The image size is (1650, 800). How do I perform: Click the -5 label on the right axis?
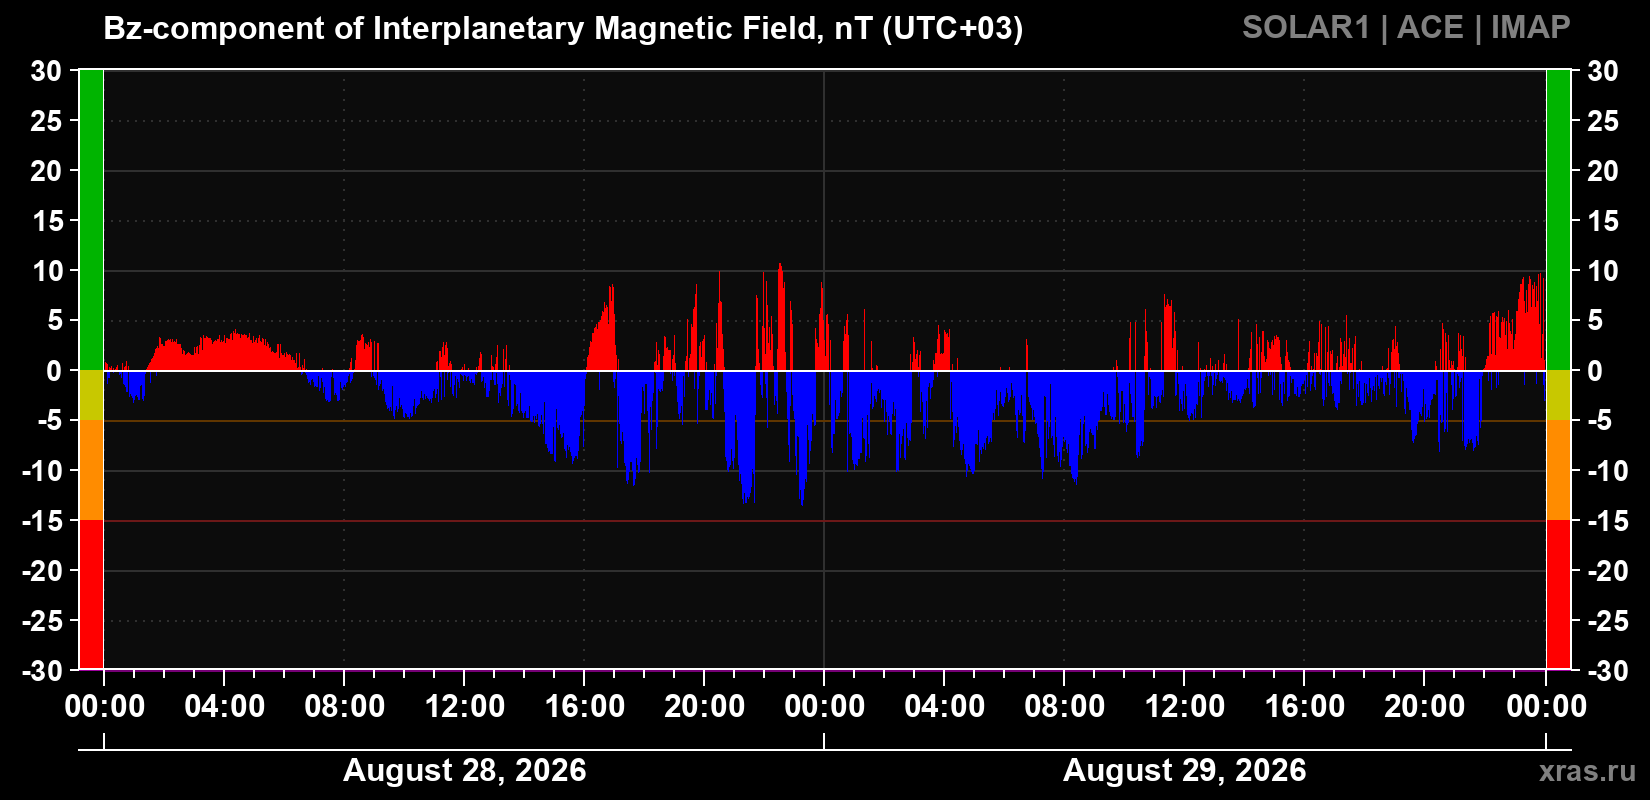(x=1600, y=421)
